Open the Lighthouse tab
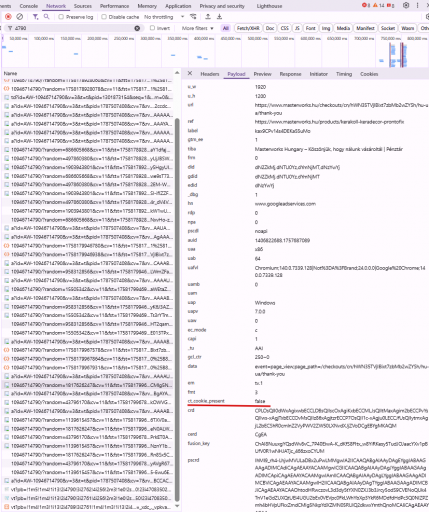 tap(269, 6)
